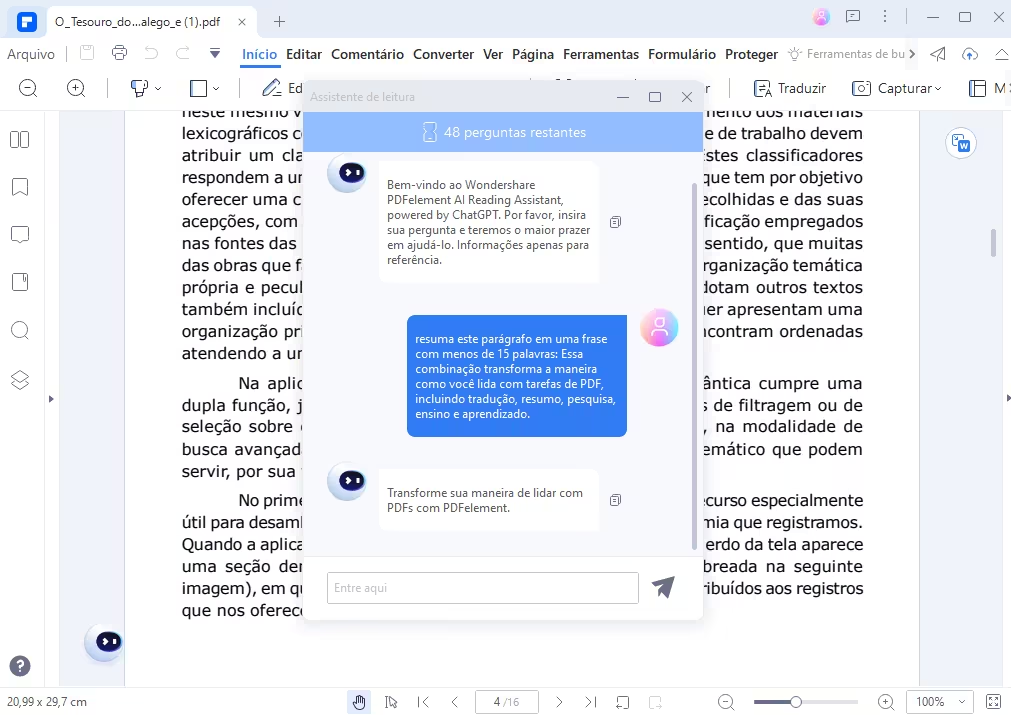Click the zoom out magnifier in the toolbar

tap(28, 88)
